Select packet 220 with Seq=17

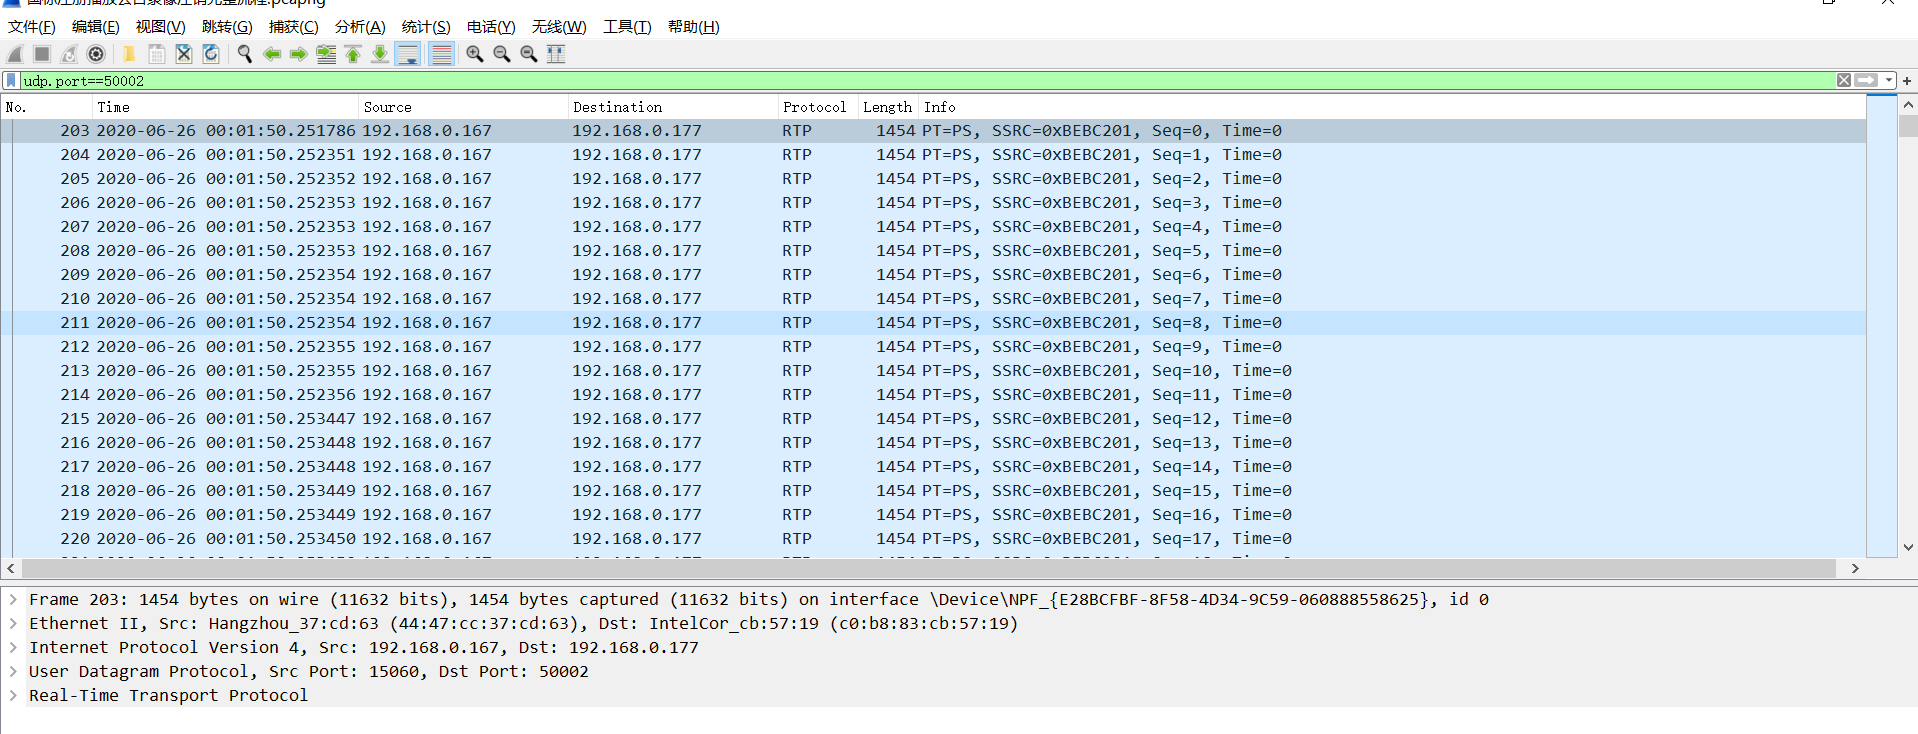tap(934, 539)
